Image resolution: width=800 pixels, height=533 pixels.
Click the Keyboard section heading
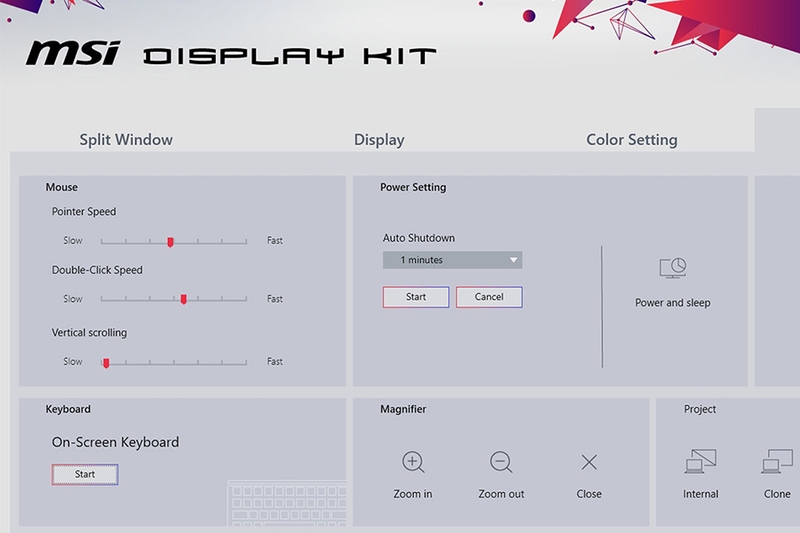coord(68,409)
